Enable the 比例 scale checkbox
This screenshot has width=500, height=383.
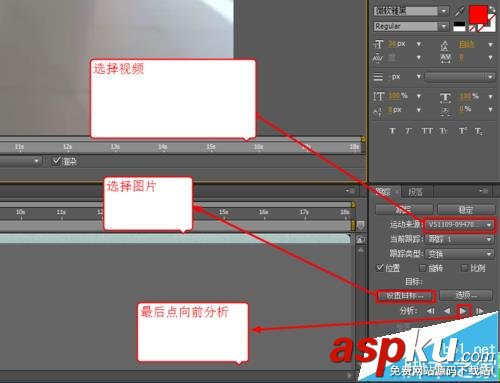464,268
